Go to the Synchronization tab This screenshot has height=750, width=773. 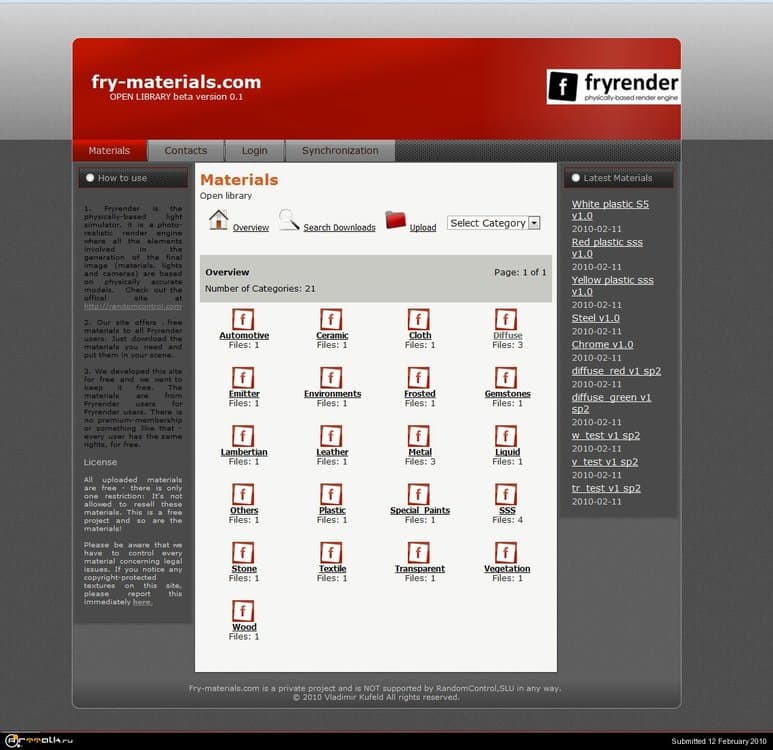tap(340, 151)
